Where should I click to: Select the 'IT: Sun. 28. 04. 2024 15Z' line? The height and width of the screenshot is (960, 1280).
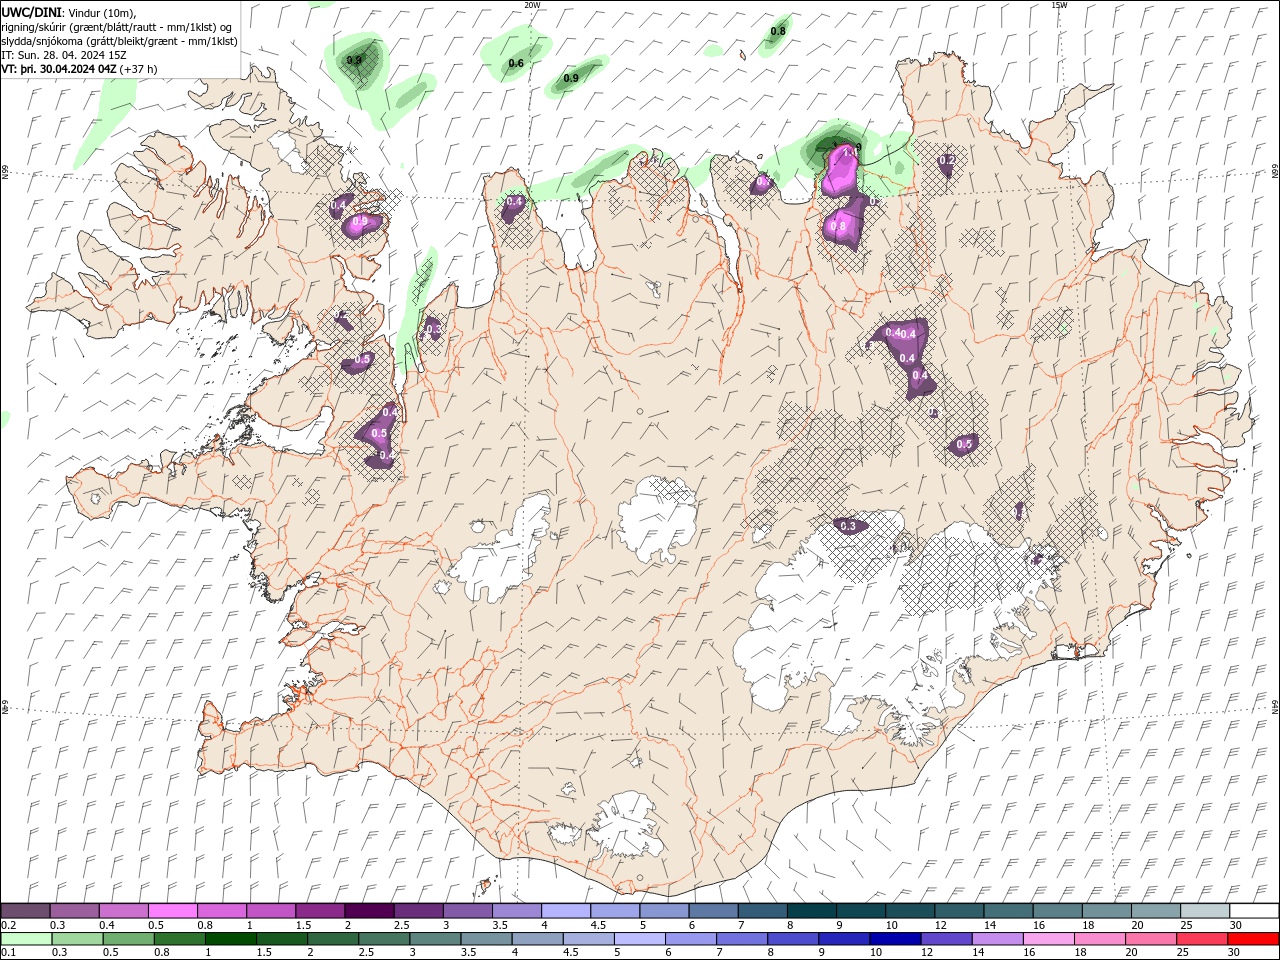pos(65,55)
